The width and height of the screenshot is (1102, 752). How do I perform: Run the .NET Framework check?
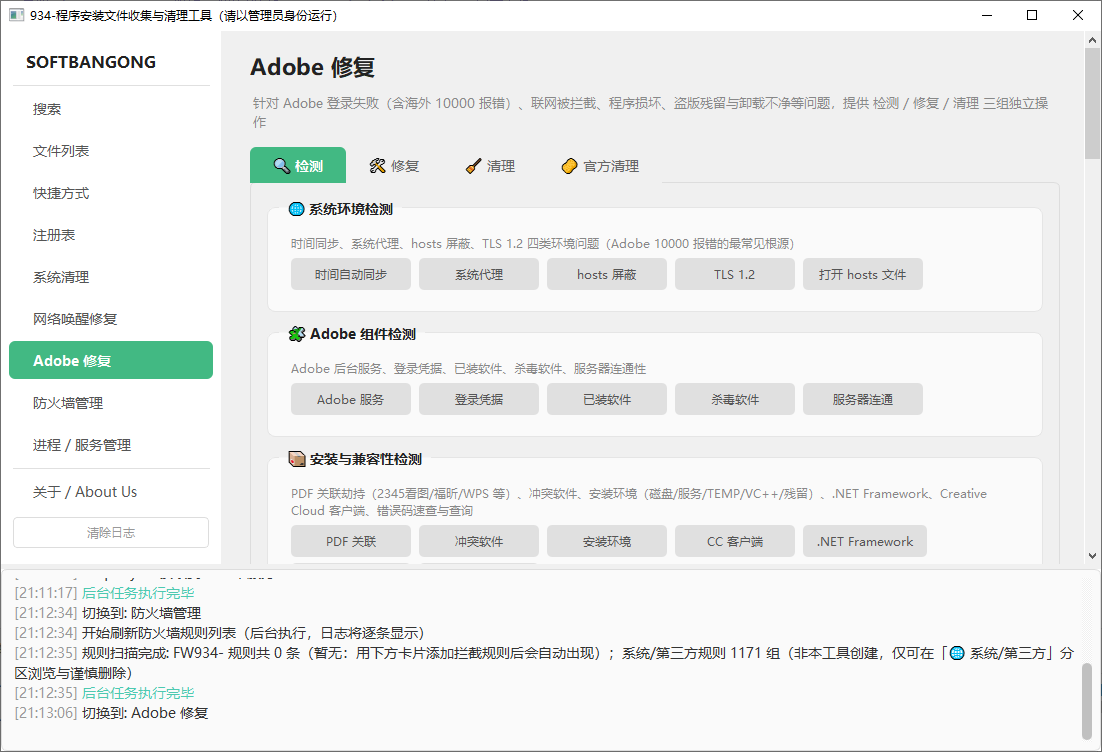point(864,541)
